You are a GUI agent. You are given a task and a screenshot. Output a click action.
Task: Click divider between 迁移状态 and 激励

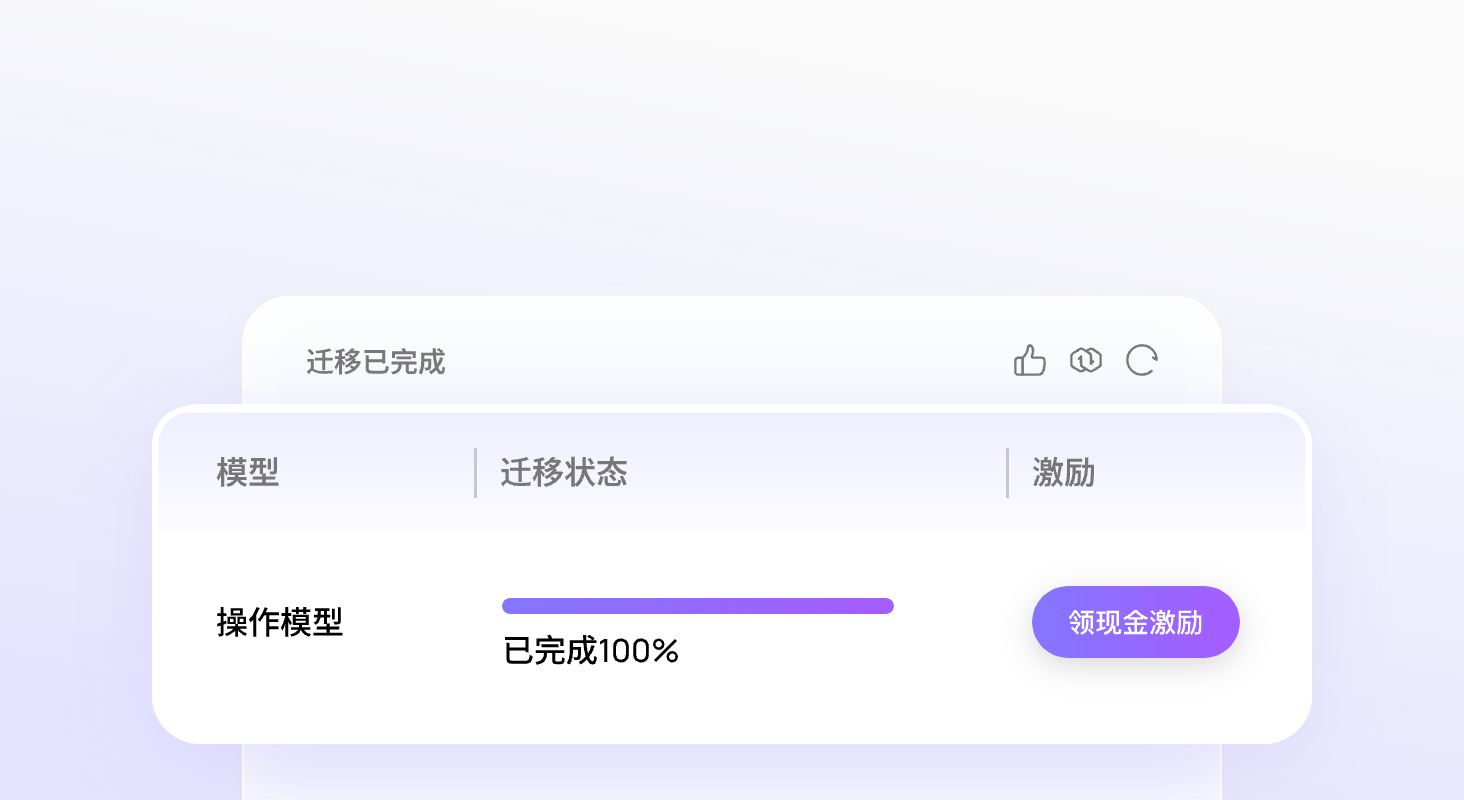pos(1007,472)
